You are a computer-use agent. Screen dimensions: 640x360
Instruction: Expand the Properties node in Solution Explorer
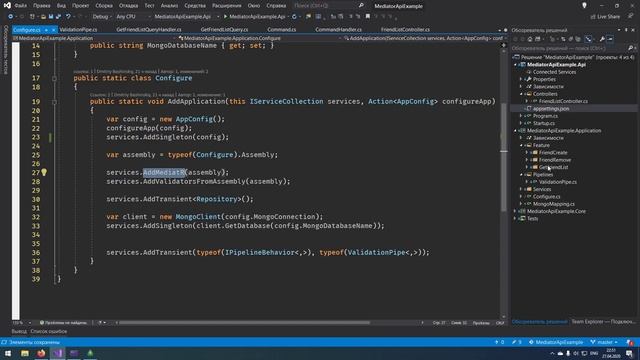[x=521, y=79]
